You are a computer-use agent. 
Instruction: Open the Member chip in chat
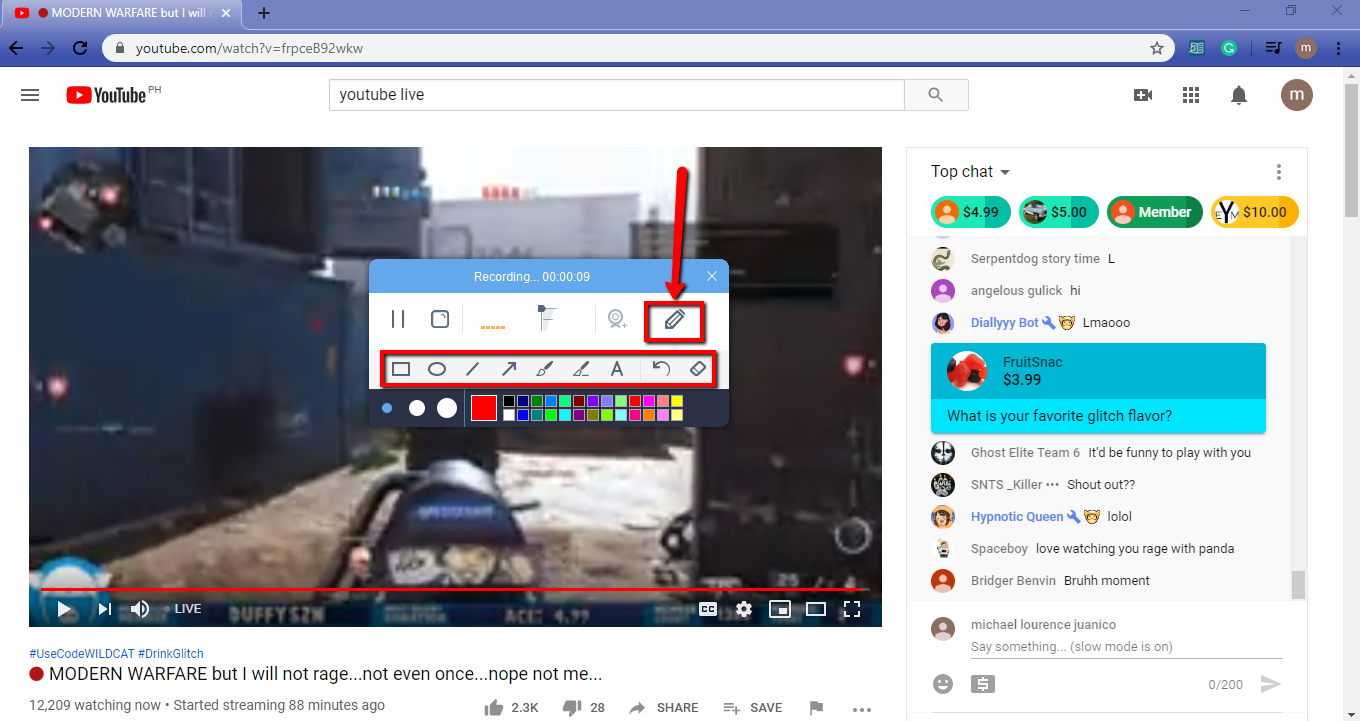(1155, 212)
